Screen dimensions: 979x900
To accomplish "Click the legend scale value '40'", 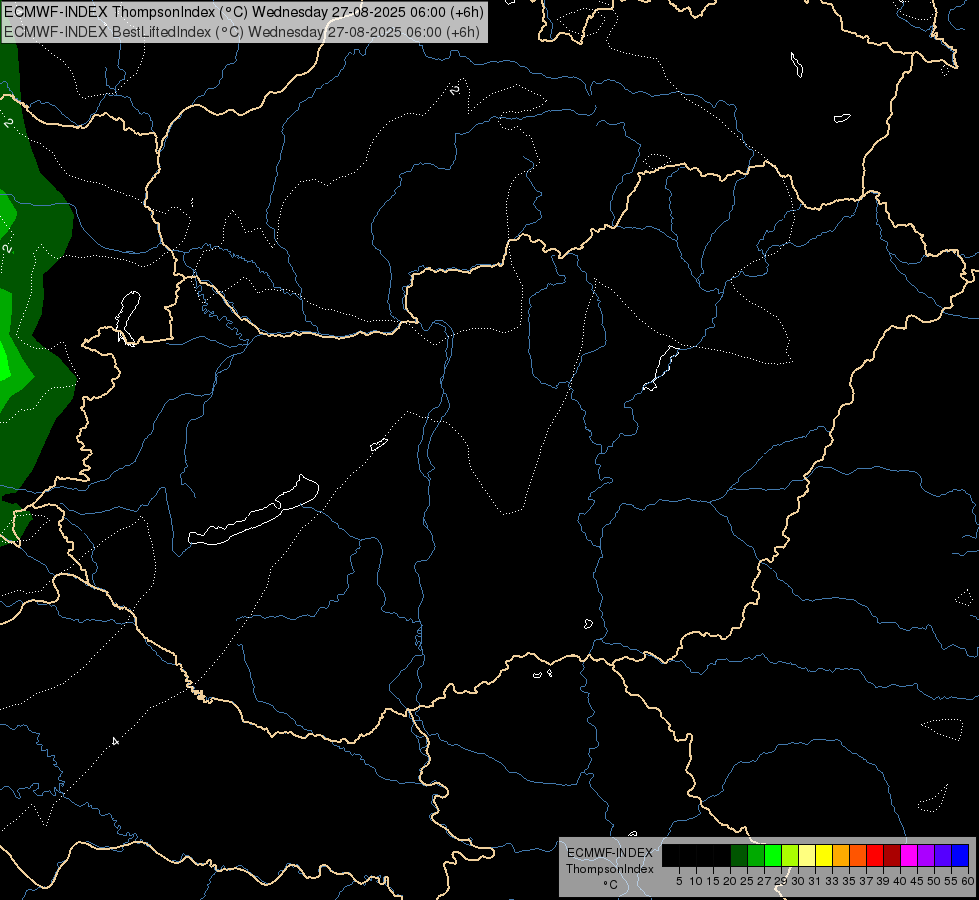I will (899, 881).
